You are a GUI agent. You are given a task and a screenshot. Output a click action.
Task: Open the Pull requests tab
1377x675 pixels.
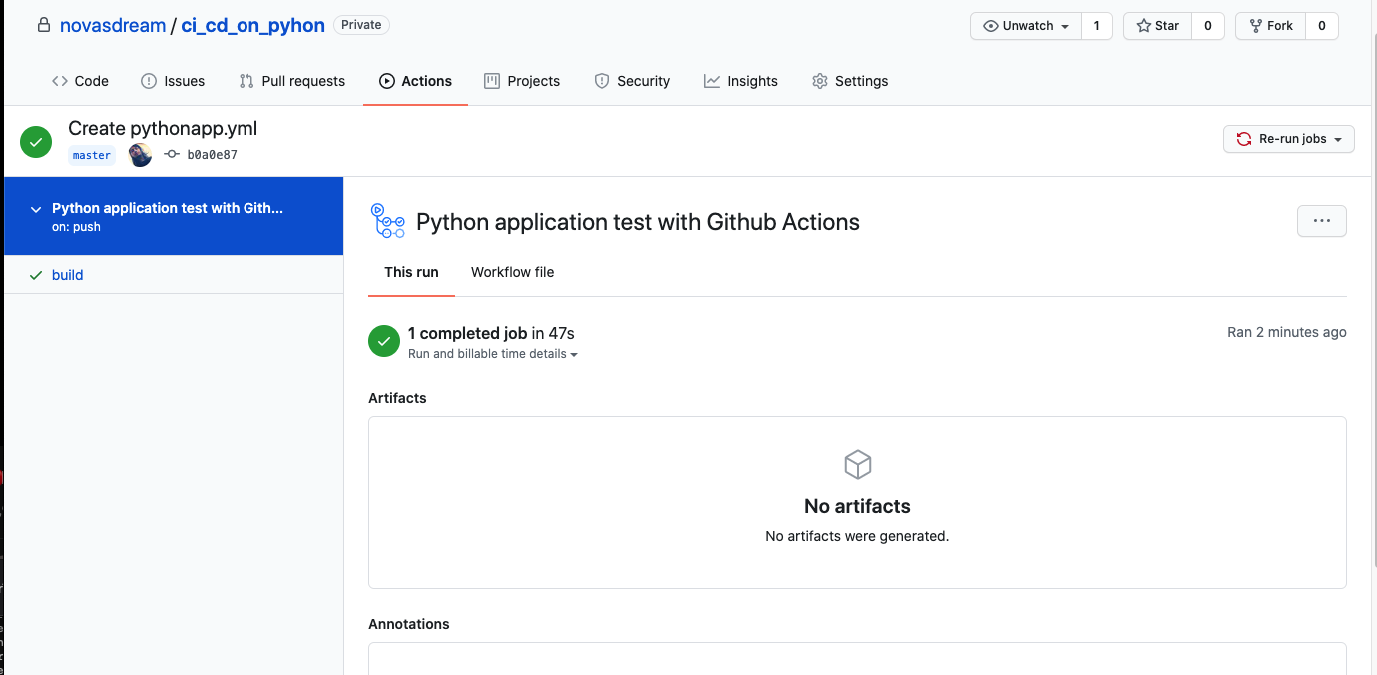(x=292, y=81)
